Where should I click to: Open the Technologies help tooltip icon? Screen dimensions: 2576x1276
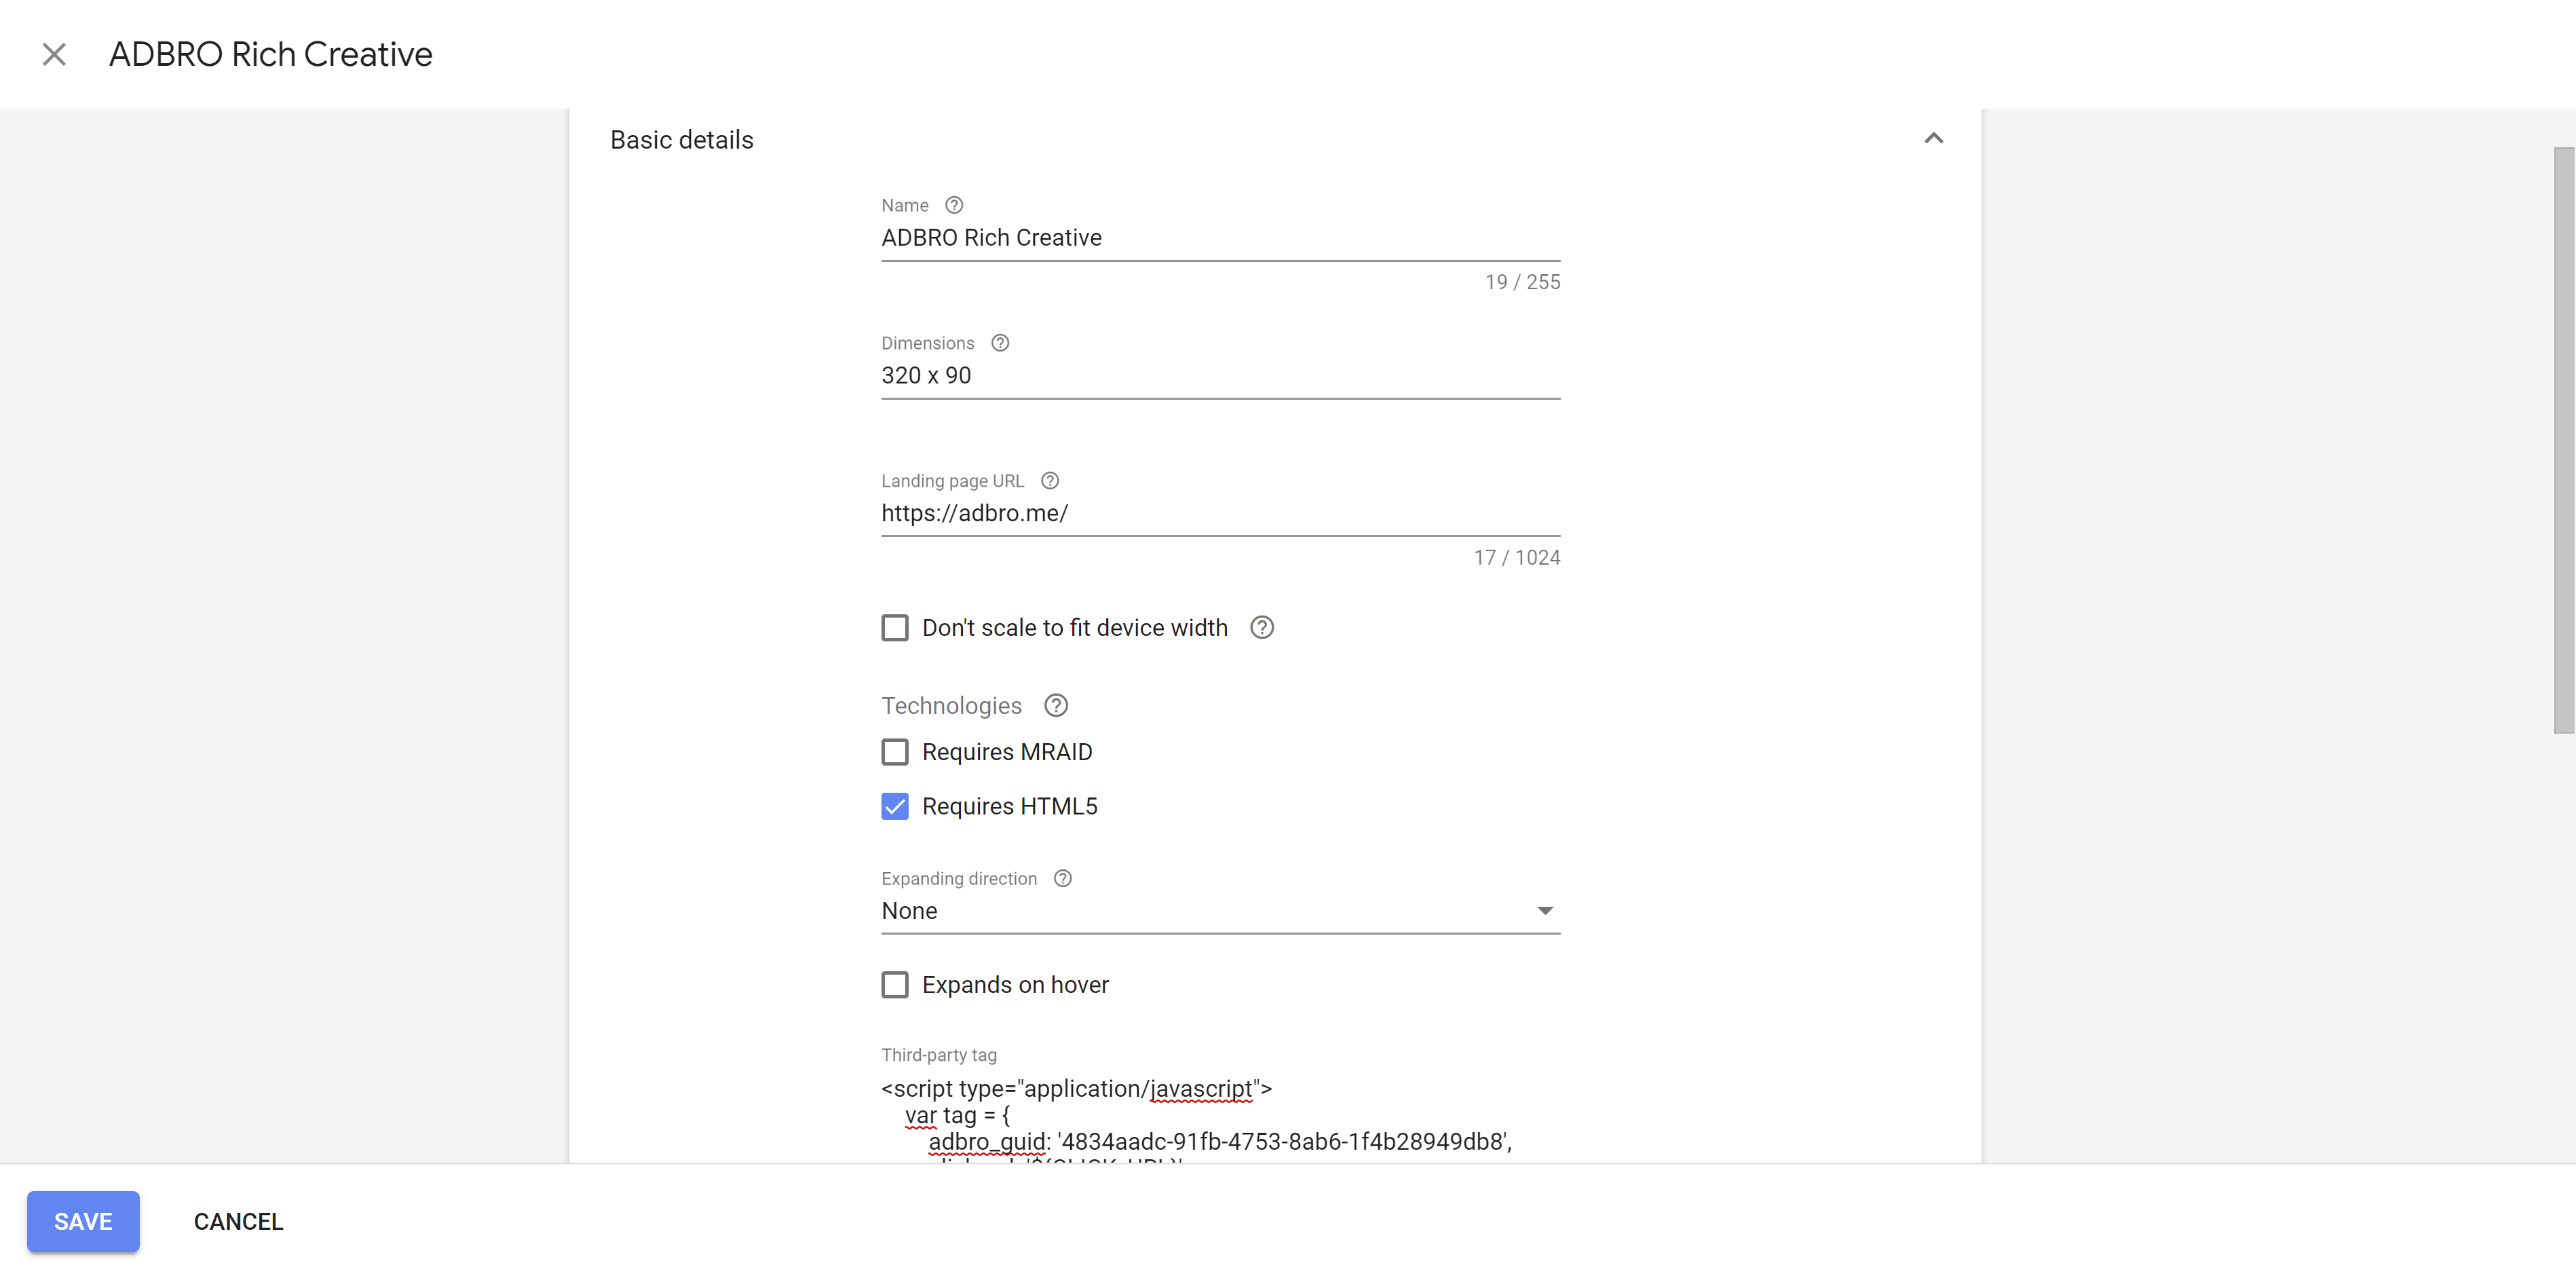(1056, 705)
